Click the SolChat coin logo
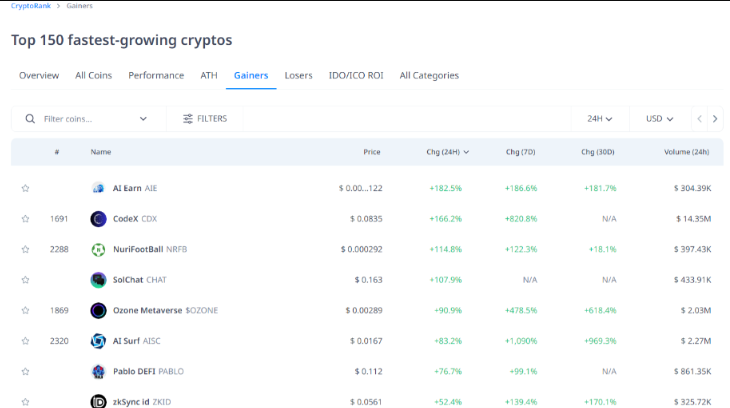The width and height of the screenshot is (730, 408). point(98,280)
